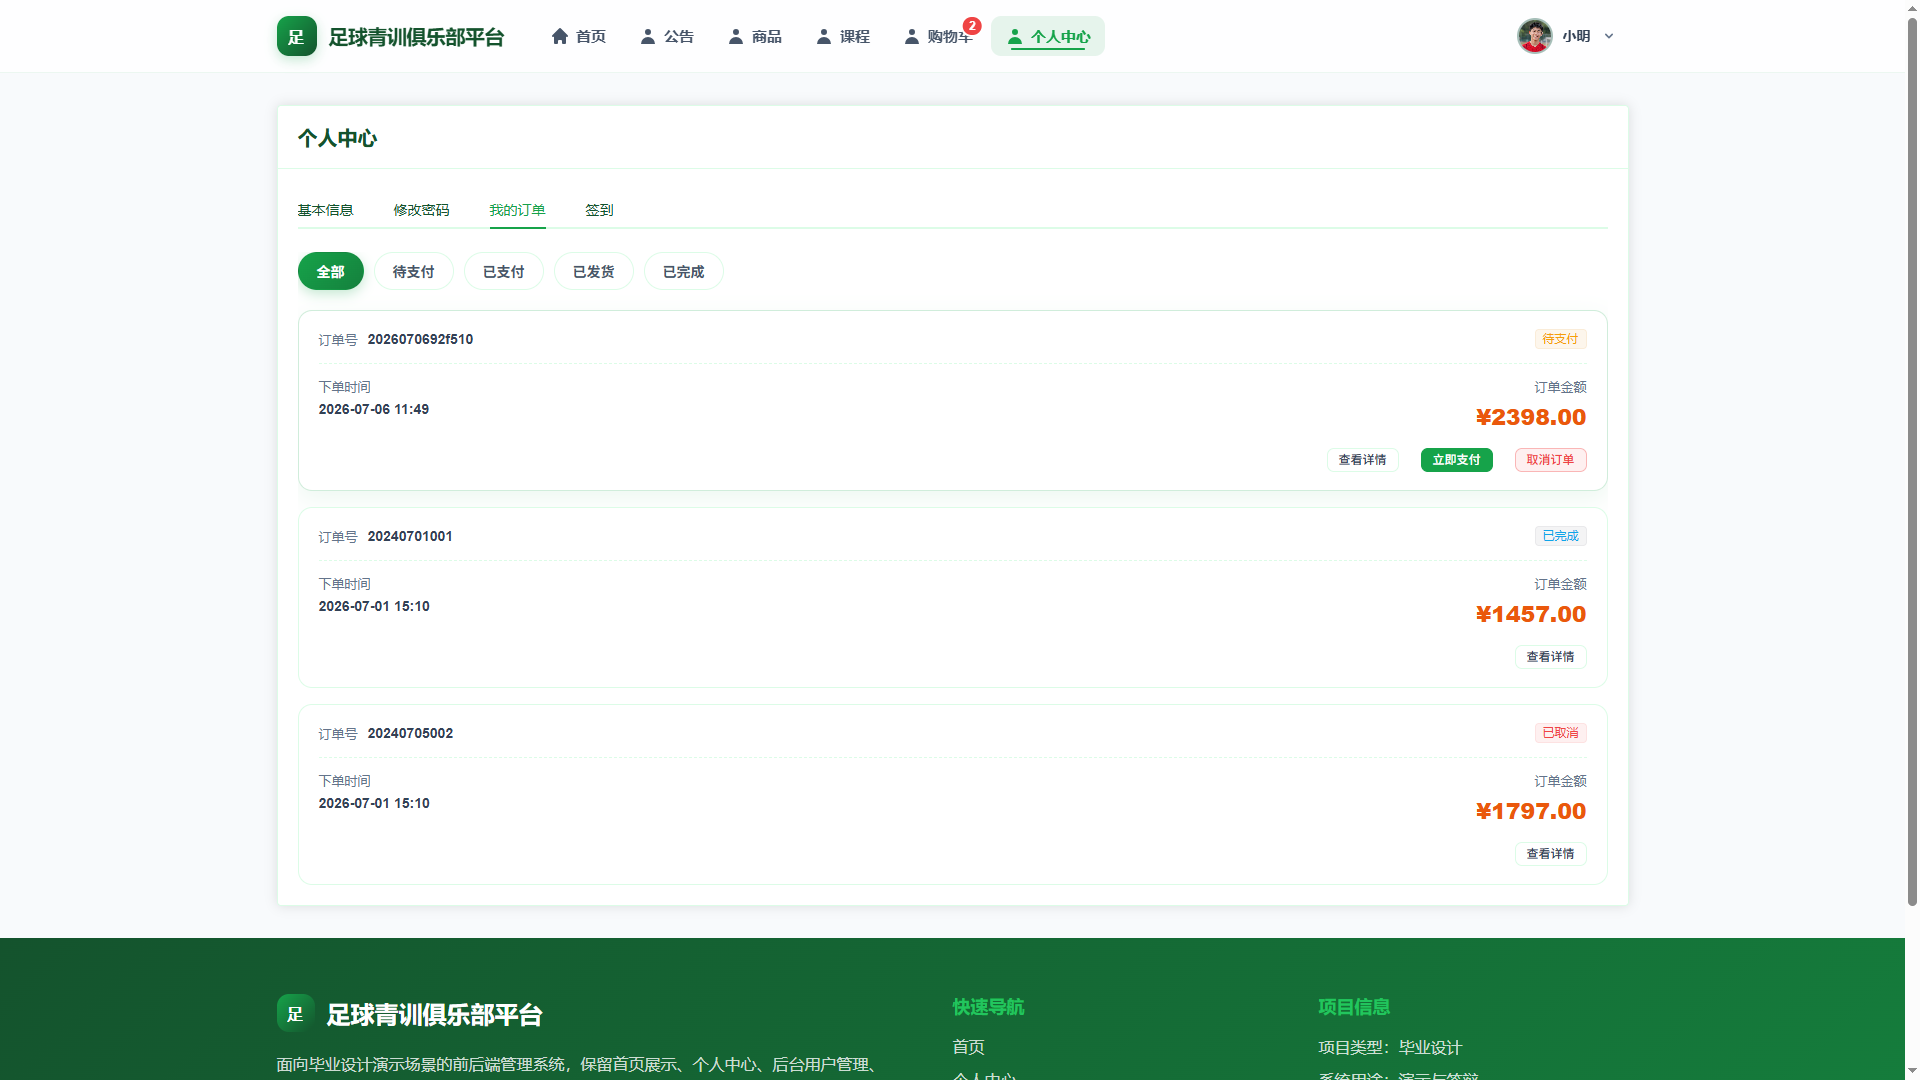Click the 已取消 status tag
This screenshot has height=1080, width=1920.
click(1561, 733)
